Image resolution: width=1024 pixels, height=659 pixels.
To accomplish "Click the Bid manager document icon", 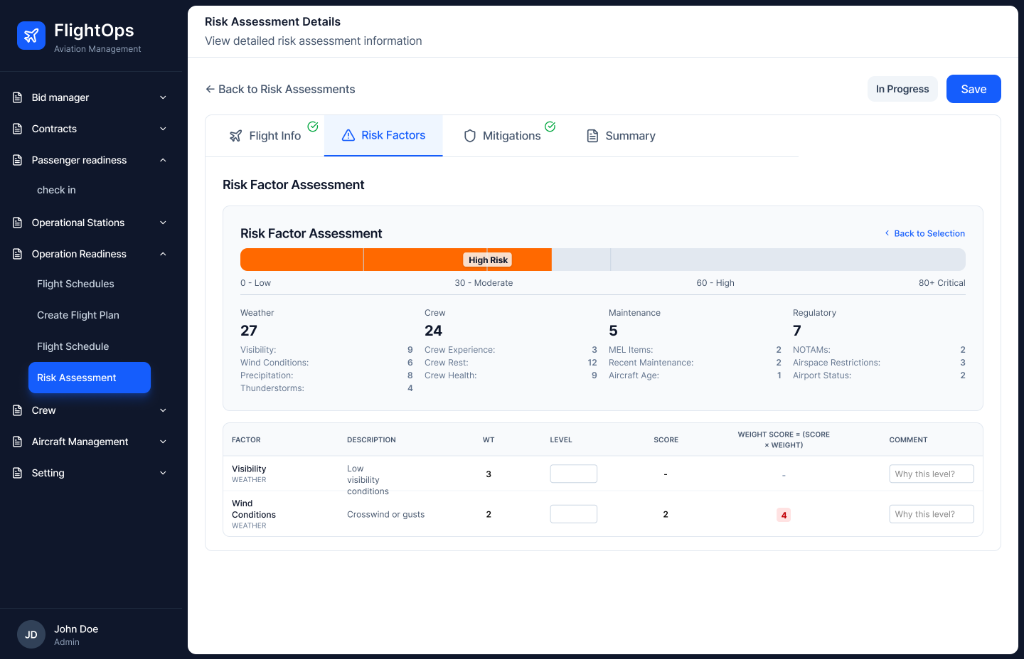I will [17, 98].
